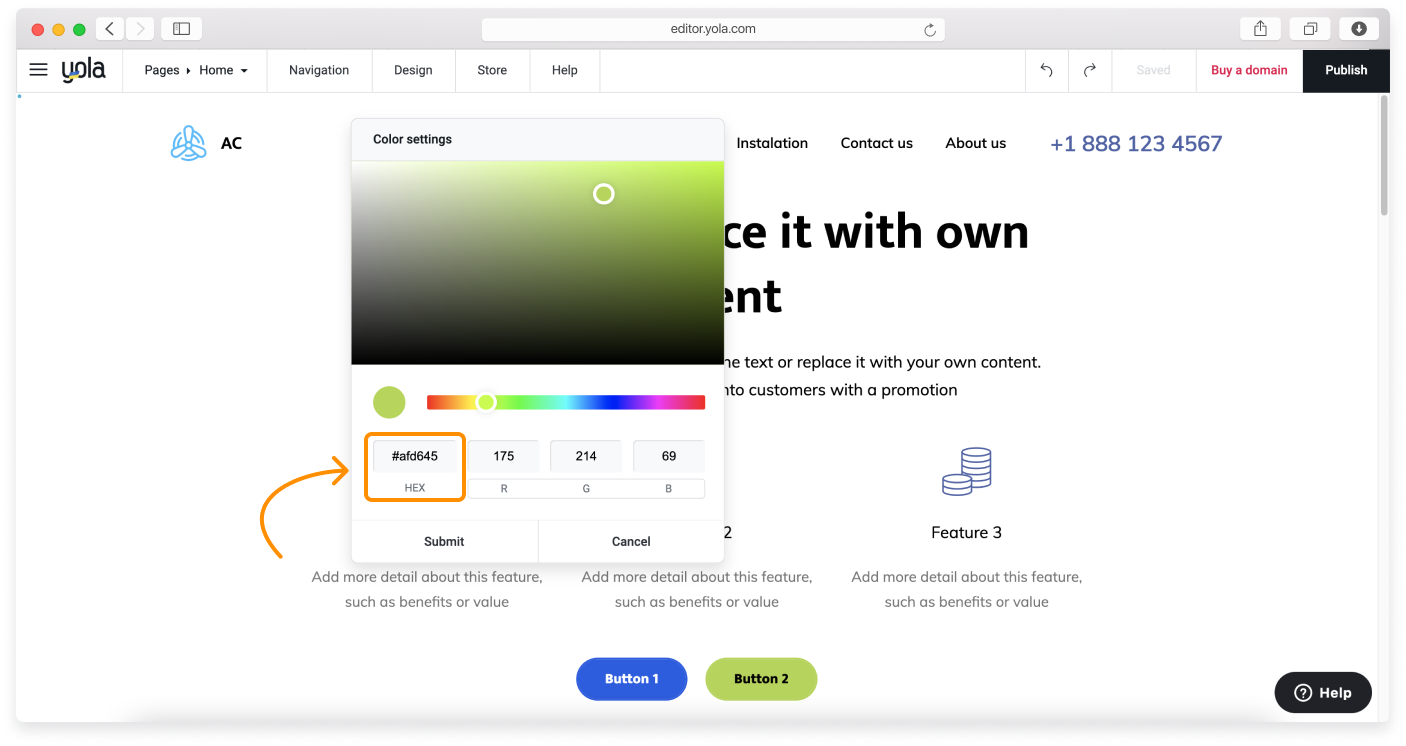Click the Safari share icon
1406x746 pixels.
pos(1259,28)
